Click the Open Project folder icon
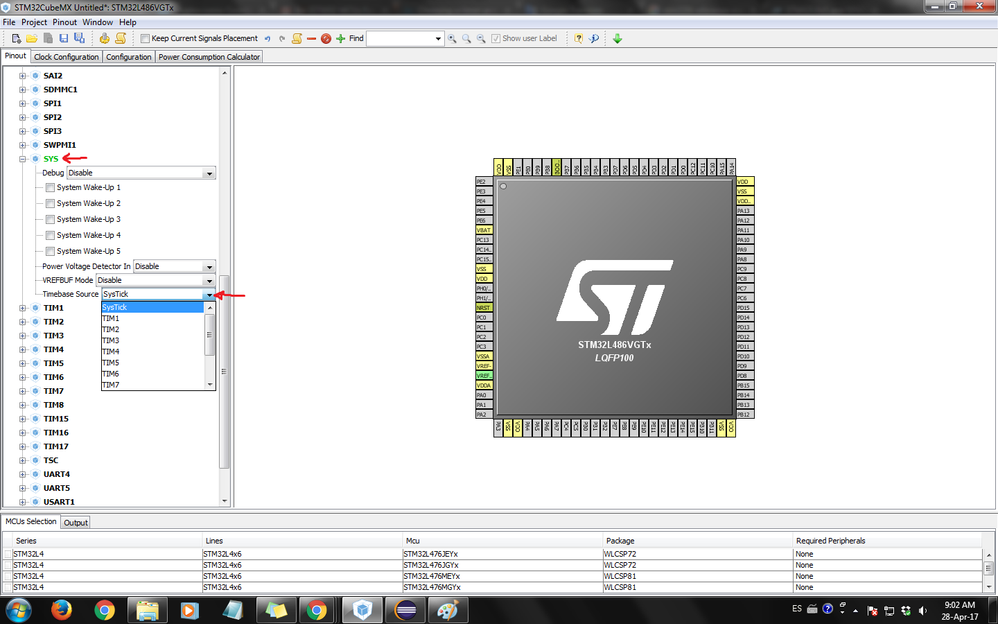Image resolution: width=998 pixels, height=624 pixels. 32,38
